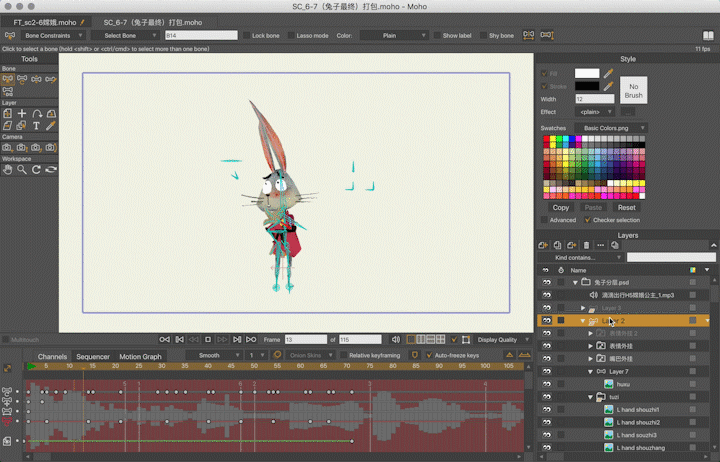Hide the huxu layer via eye icon
Screen dimensions: 720x462
[546, 384]
